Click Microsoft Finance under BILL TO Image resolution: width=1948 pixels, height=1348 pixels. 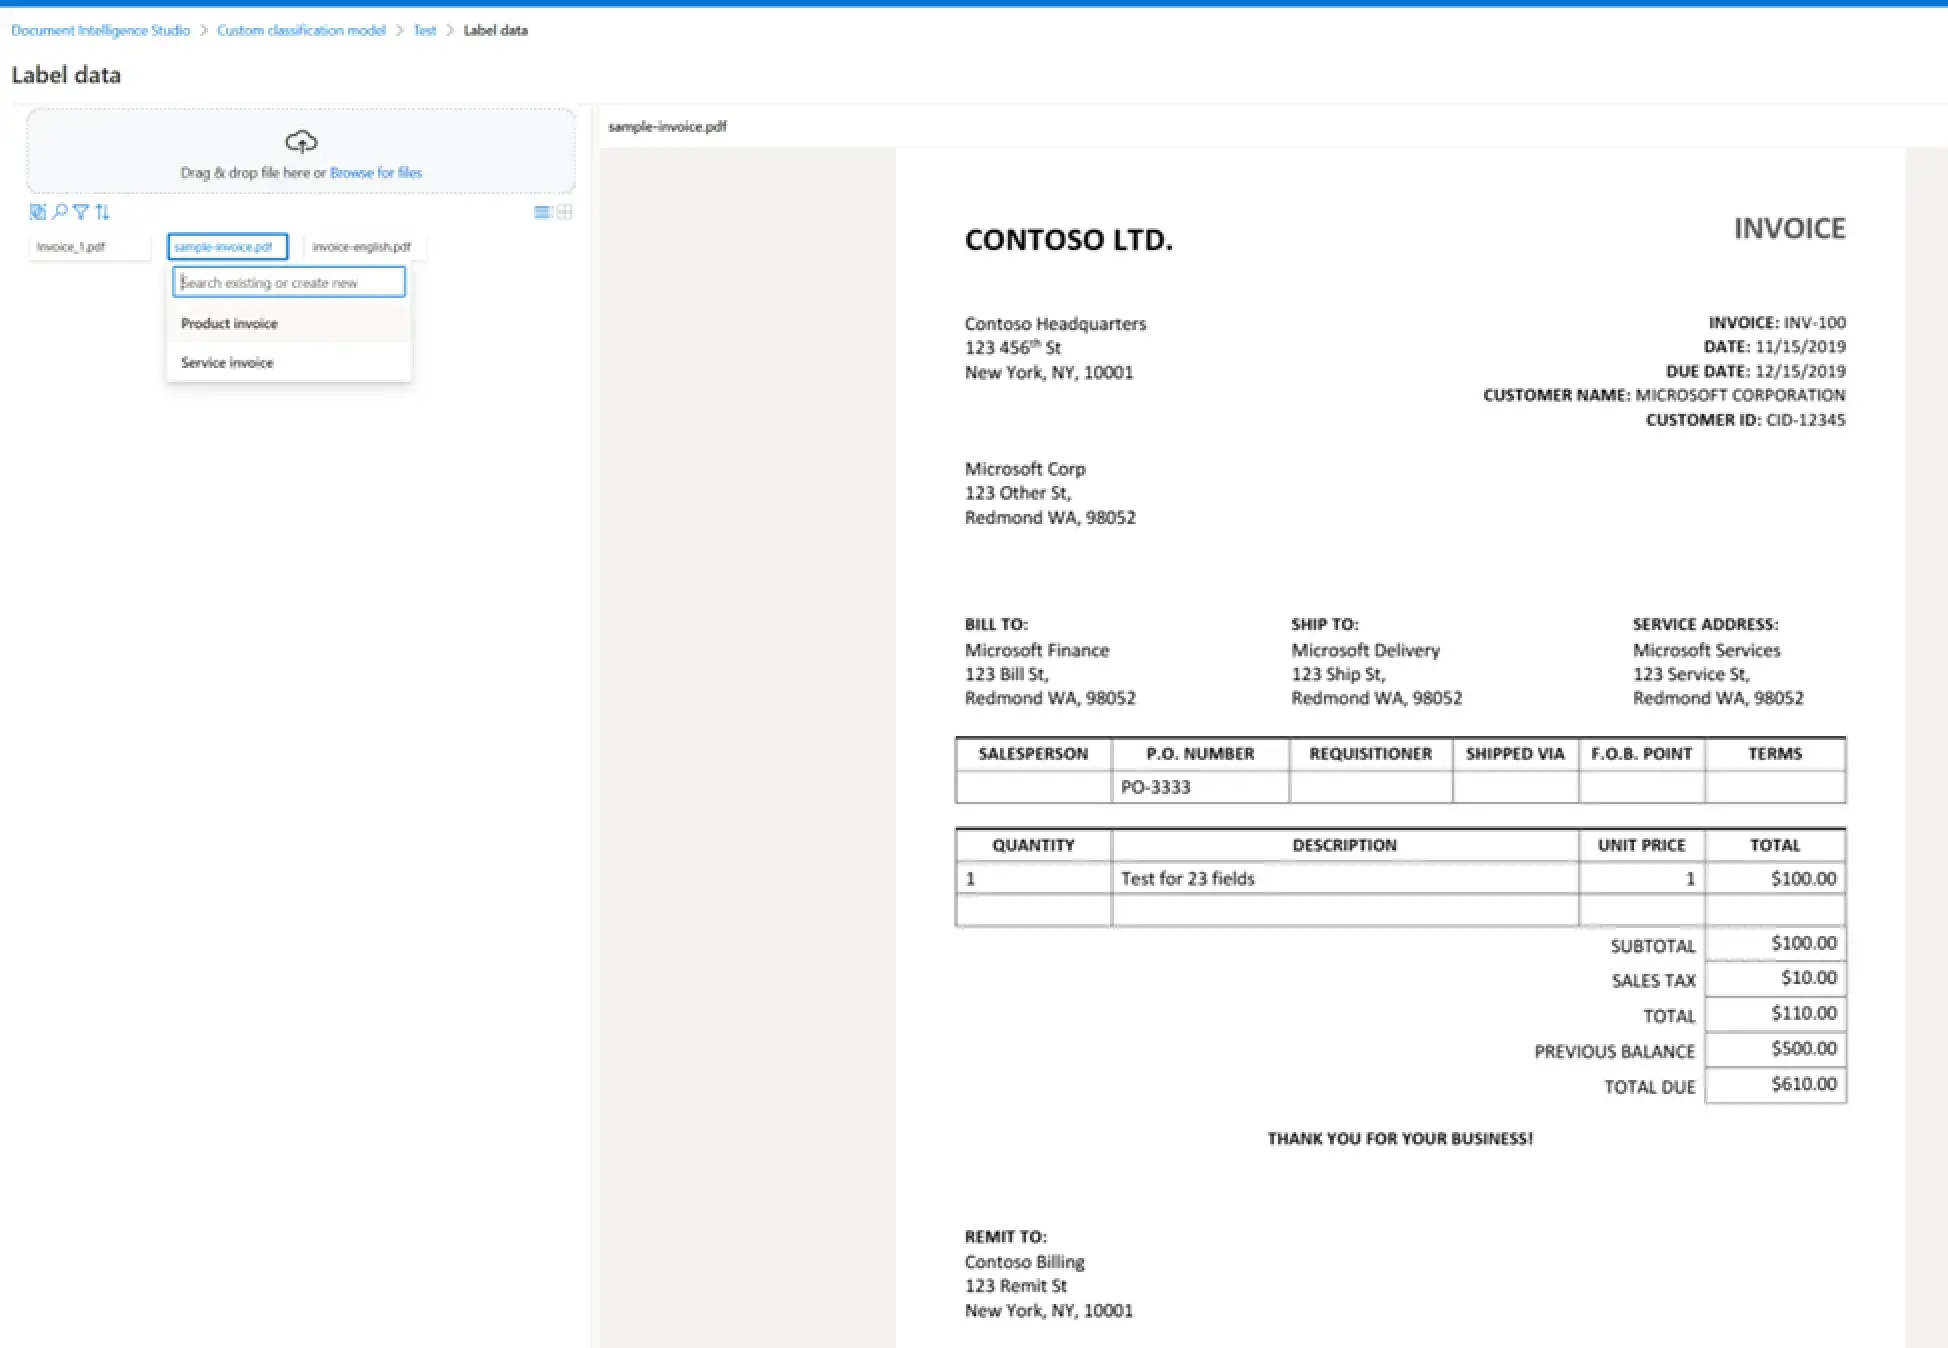1037,650
